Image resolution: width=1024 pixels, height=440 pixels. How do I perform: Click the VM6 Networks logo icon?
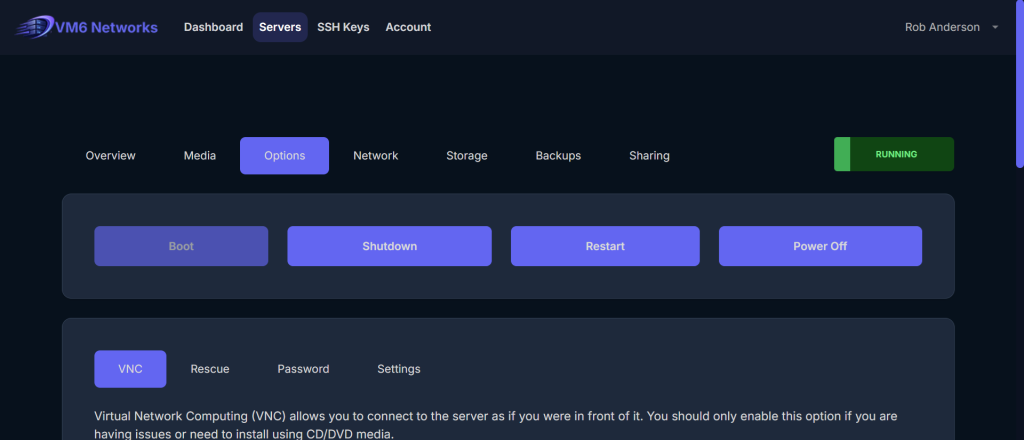click(34, 27)
